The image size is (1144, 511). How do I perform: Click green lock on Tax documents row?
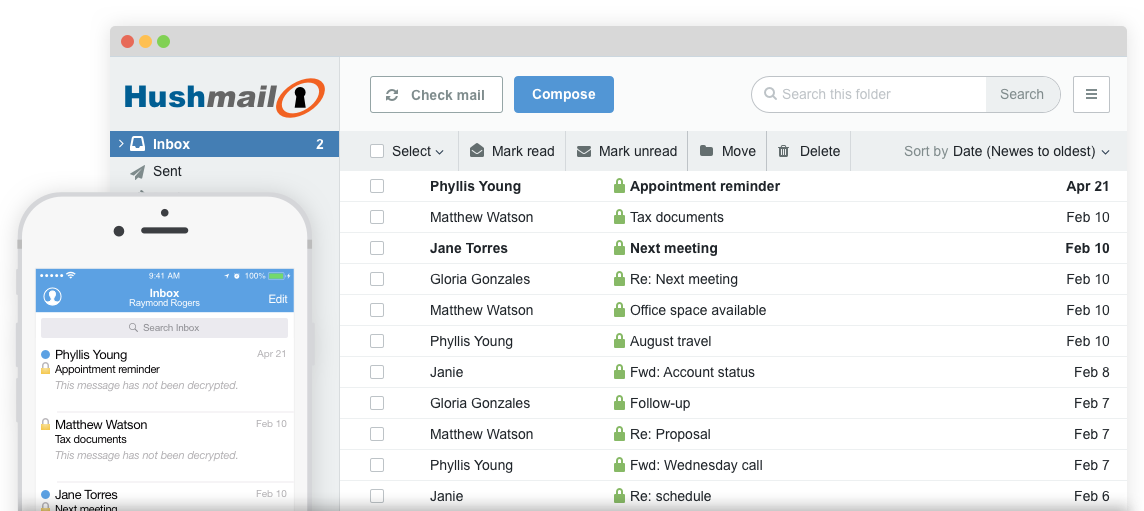pyautogui.click(x=619, y=217)
